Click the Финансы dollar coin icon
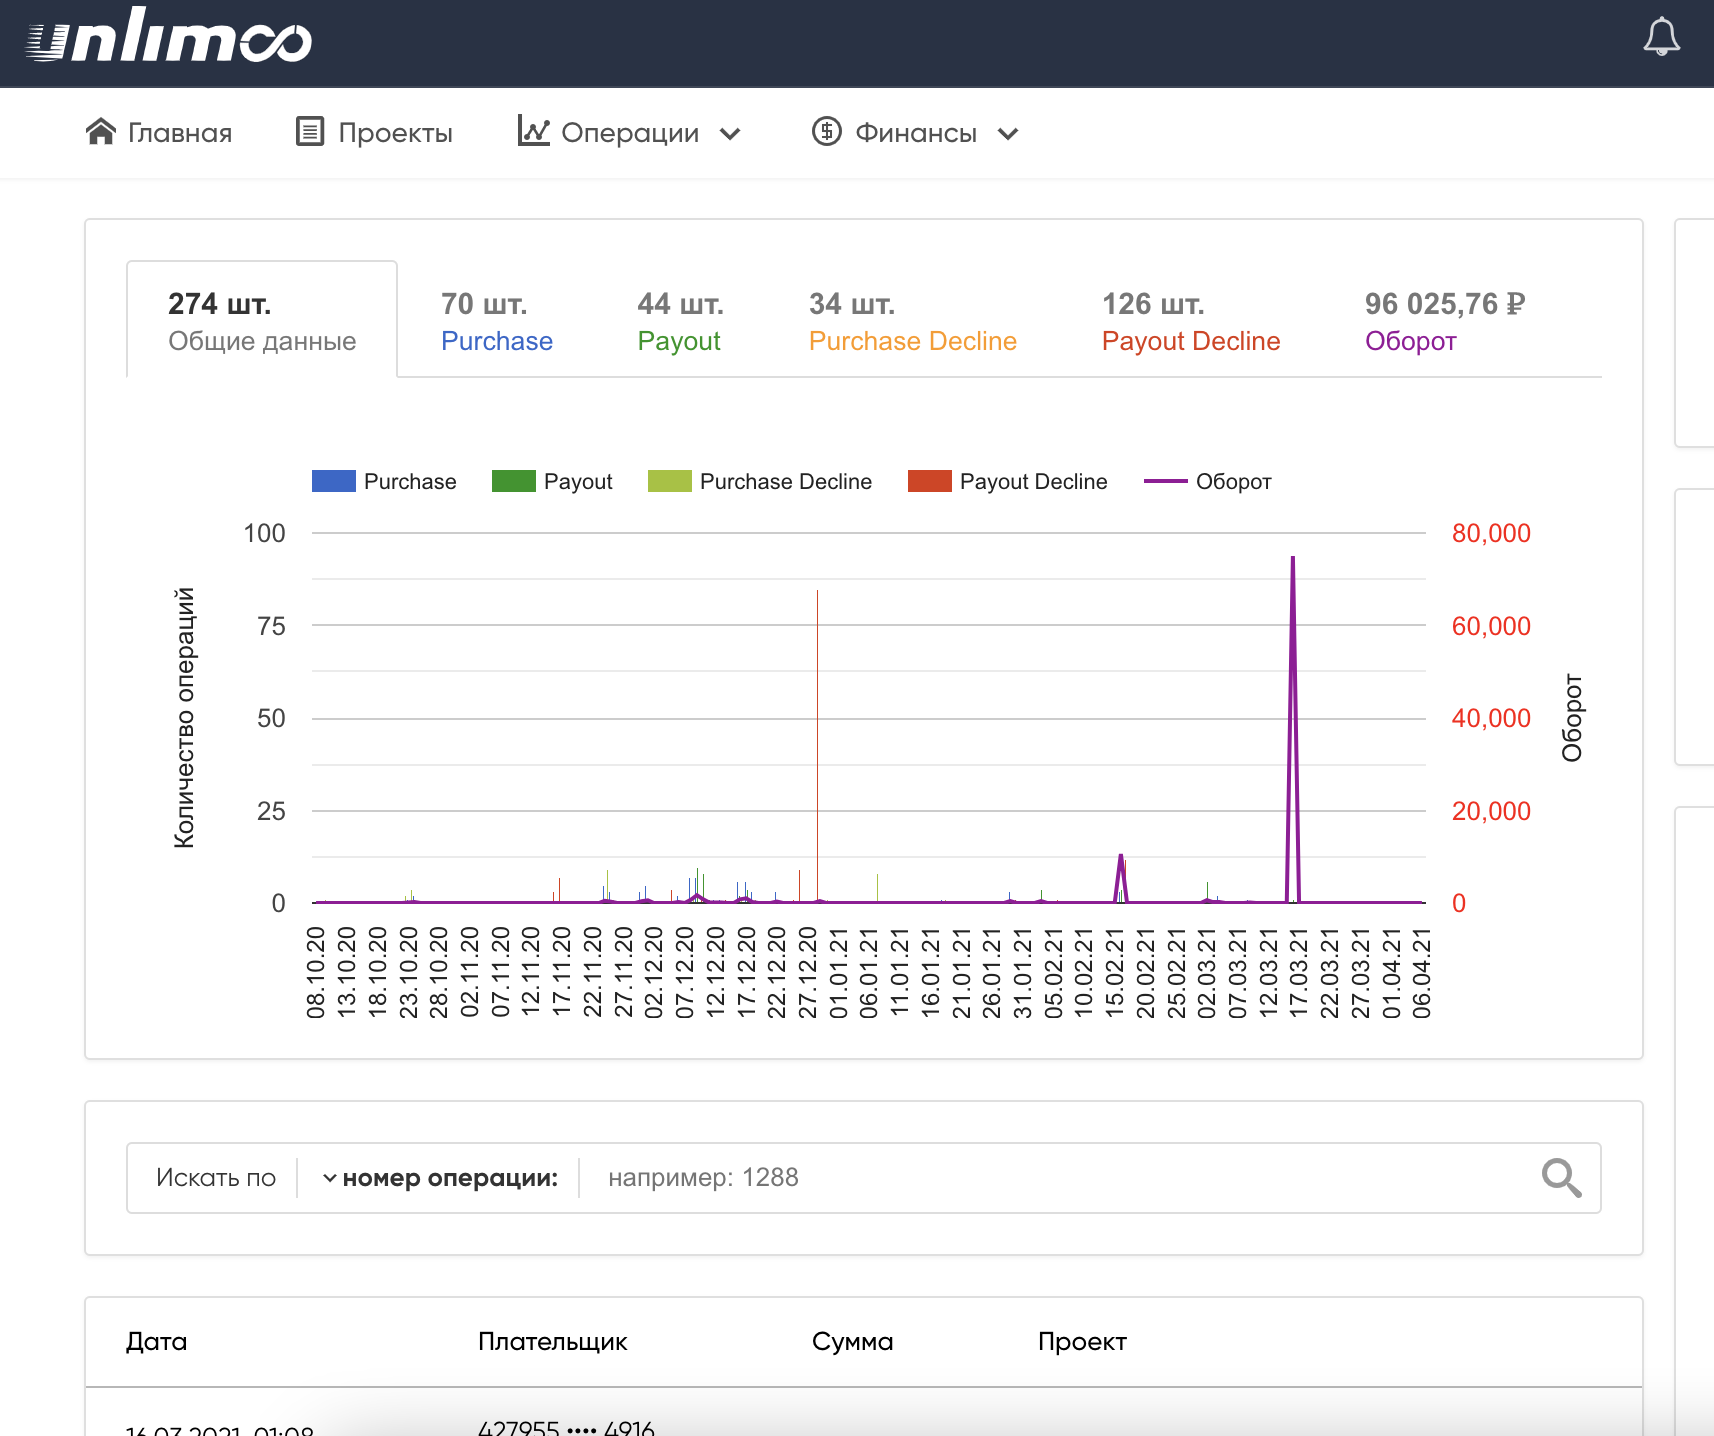The width and height of the screenshot is (1714, 1436). (826, 131)
